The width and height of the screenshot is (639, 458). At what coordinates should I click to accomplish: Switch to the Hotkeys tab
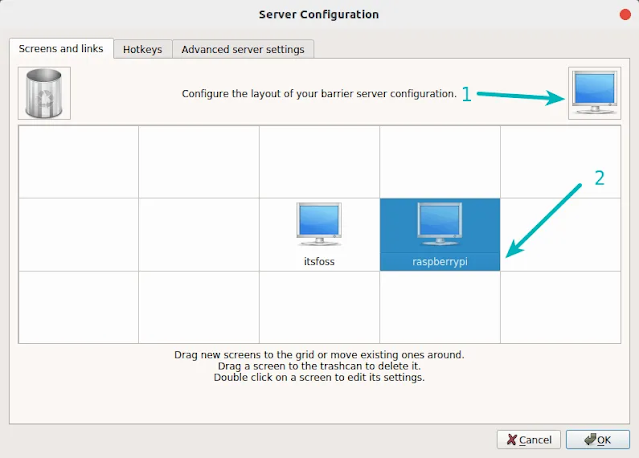pyautogui.click(x=143, y=49)
